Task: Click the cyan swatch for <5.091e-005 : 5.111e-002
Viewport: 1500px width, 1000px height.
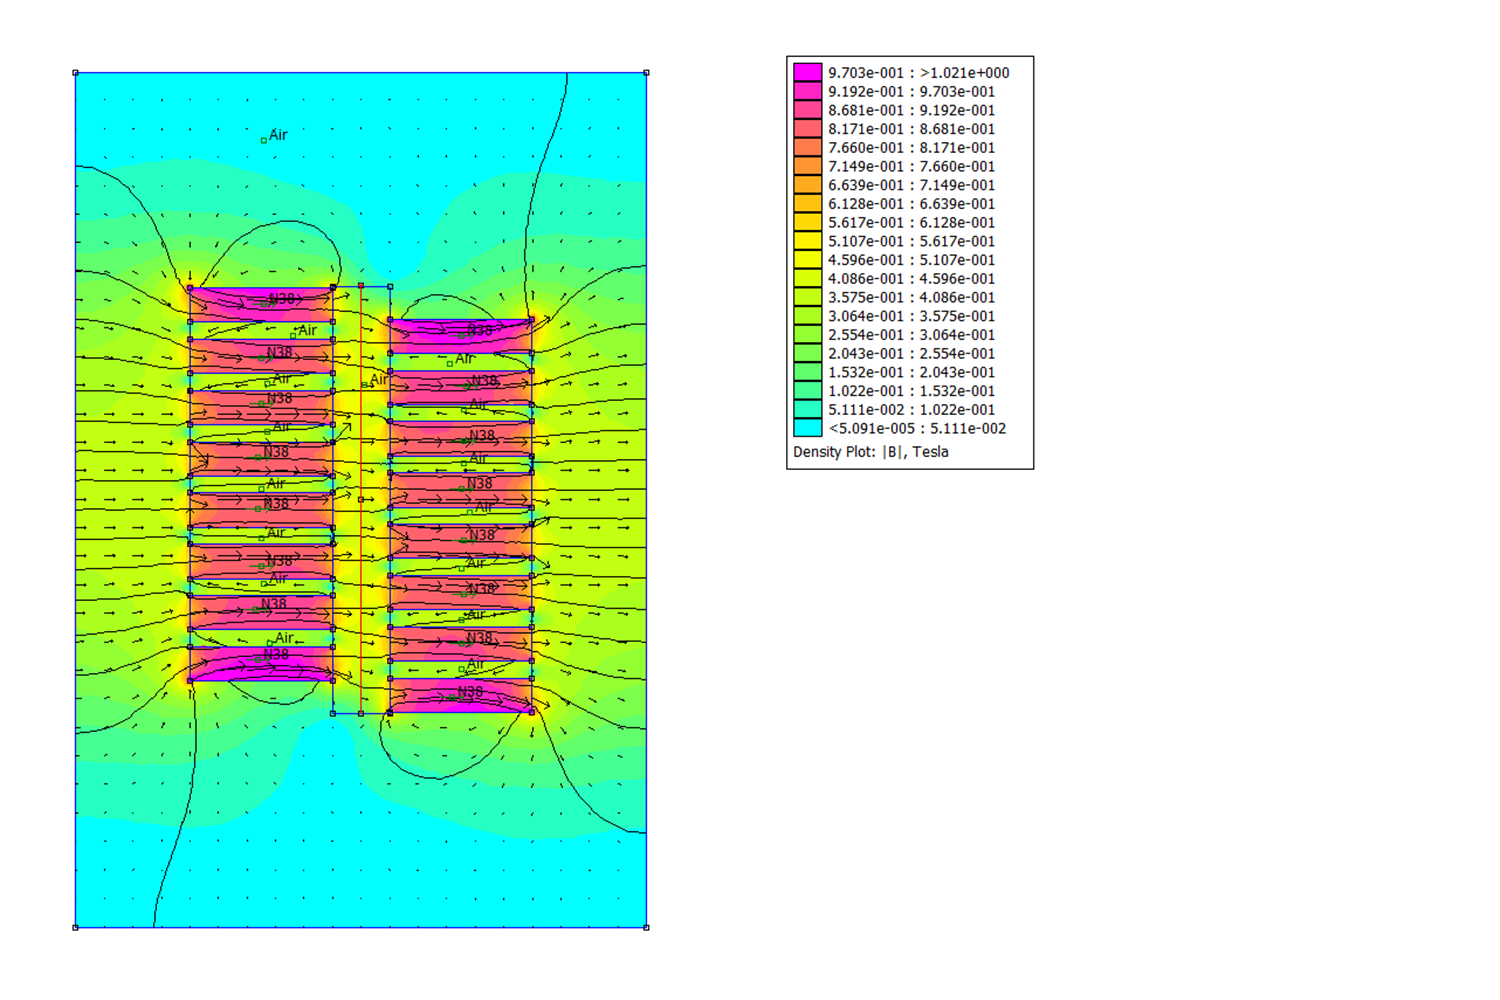Action: click(x=807, y=428)
